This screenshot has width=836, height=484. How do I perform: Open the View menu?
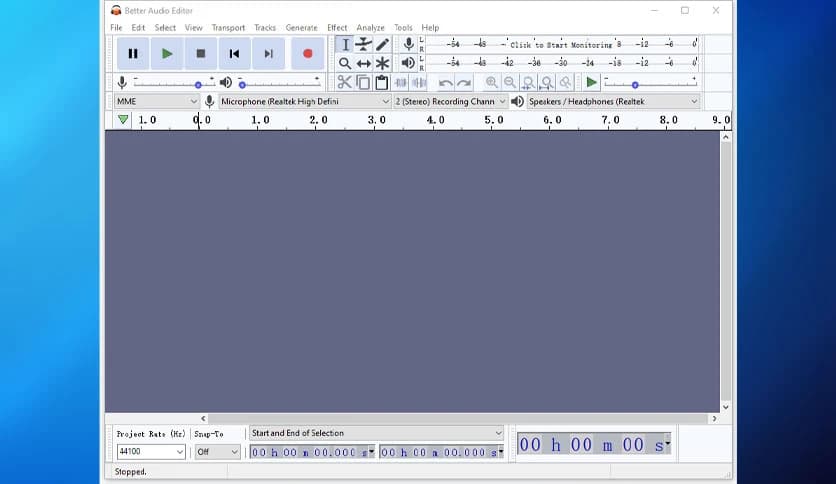click(x=194, y=27)
